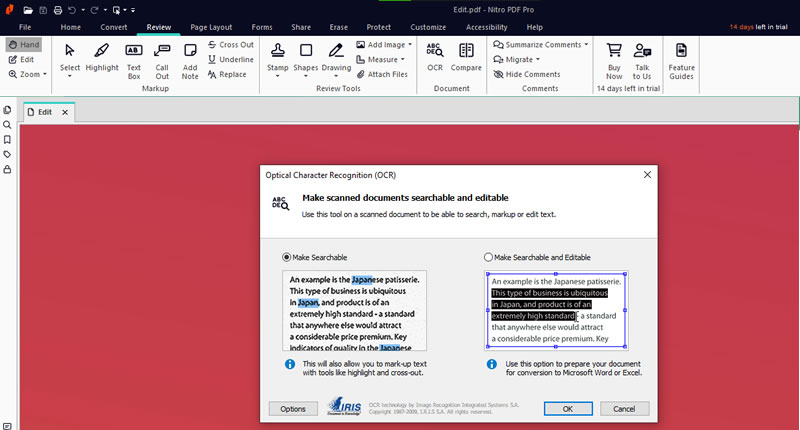This screenshot has width=800, height=430.
Task: Click the Print quick access icon
Action: pyautogui.click(x=58, y=10)
